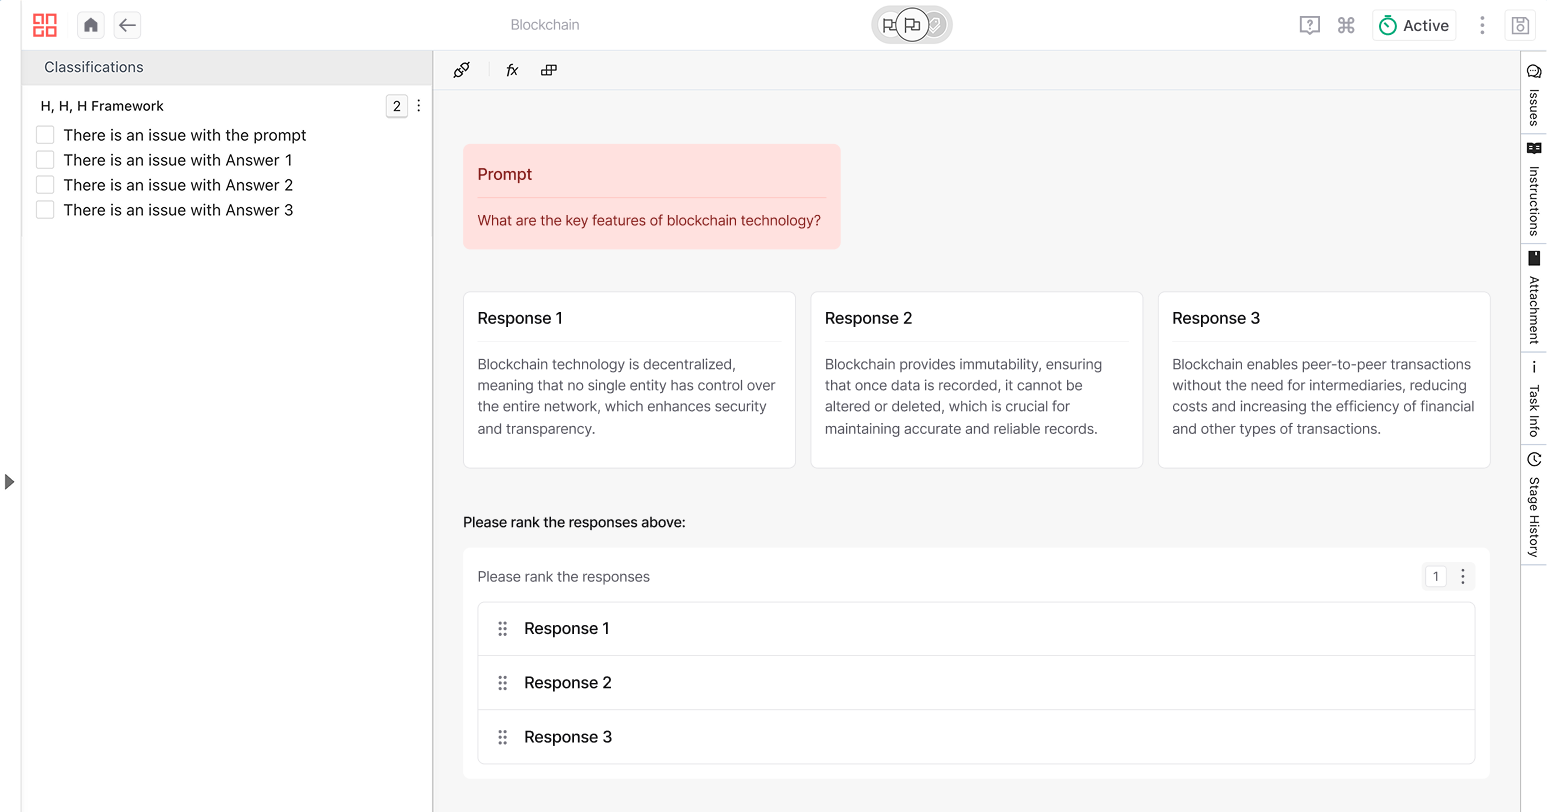Tick 'There is an issue with Answer 3'

coord(45,210)
